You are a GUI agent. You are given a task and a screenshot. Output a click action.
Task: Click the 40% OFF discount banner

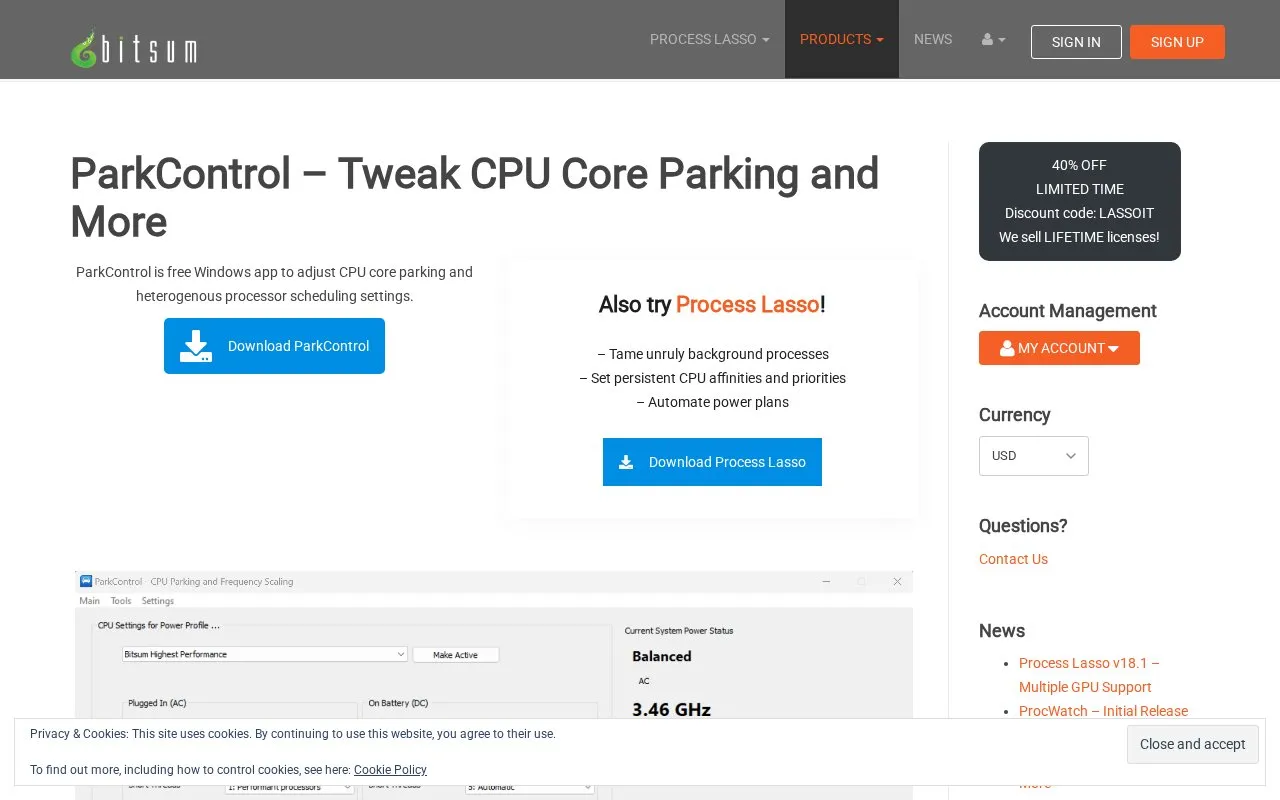[1080, 201]
